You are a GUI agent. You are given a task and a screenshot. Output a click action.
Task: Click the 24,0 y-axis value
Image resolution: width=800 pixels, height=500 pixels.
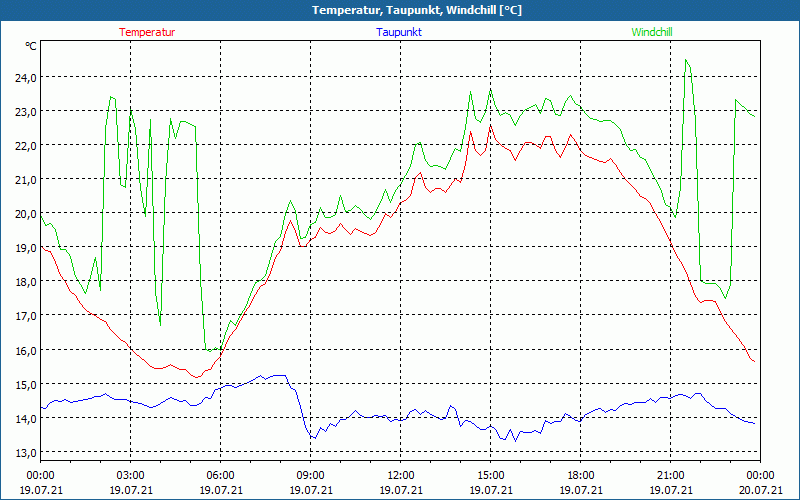pos(26,78)
